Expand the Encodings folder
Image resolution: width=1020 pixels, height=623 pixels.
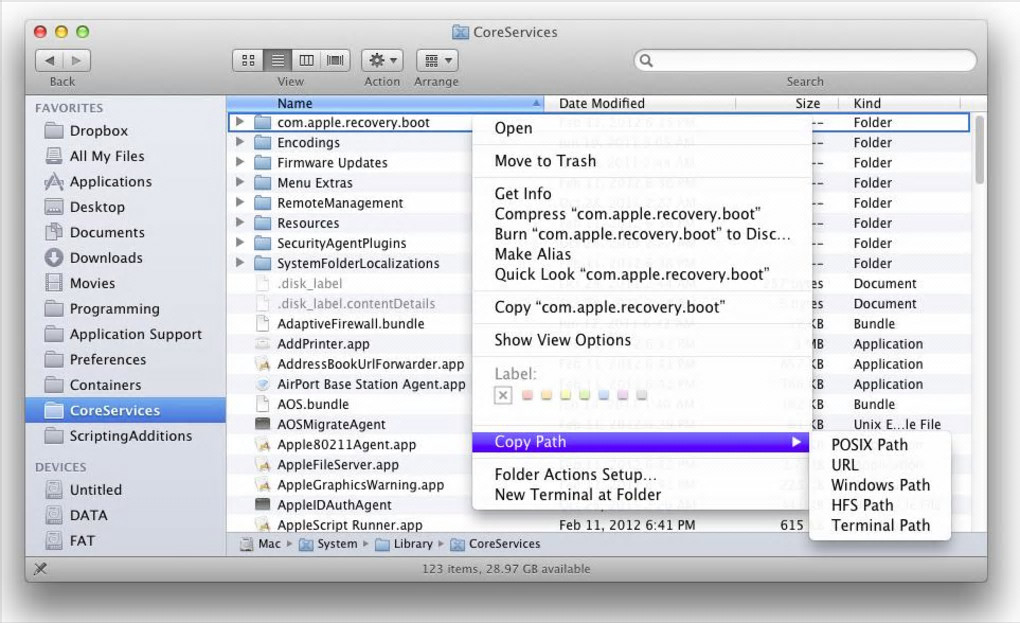[240, 142]
